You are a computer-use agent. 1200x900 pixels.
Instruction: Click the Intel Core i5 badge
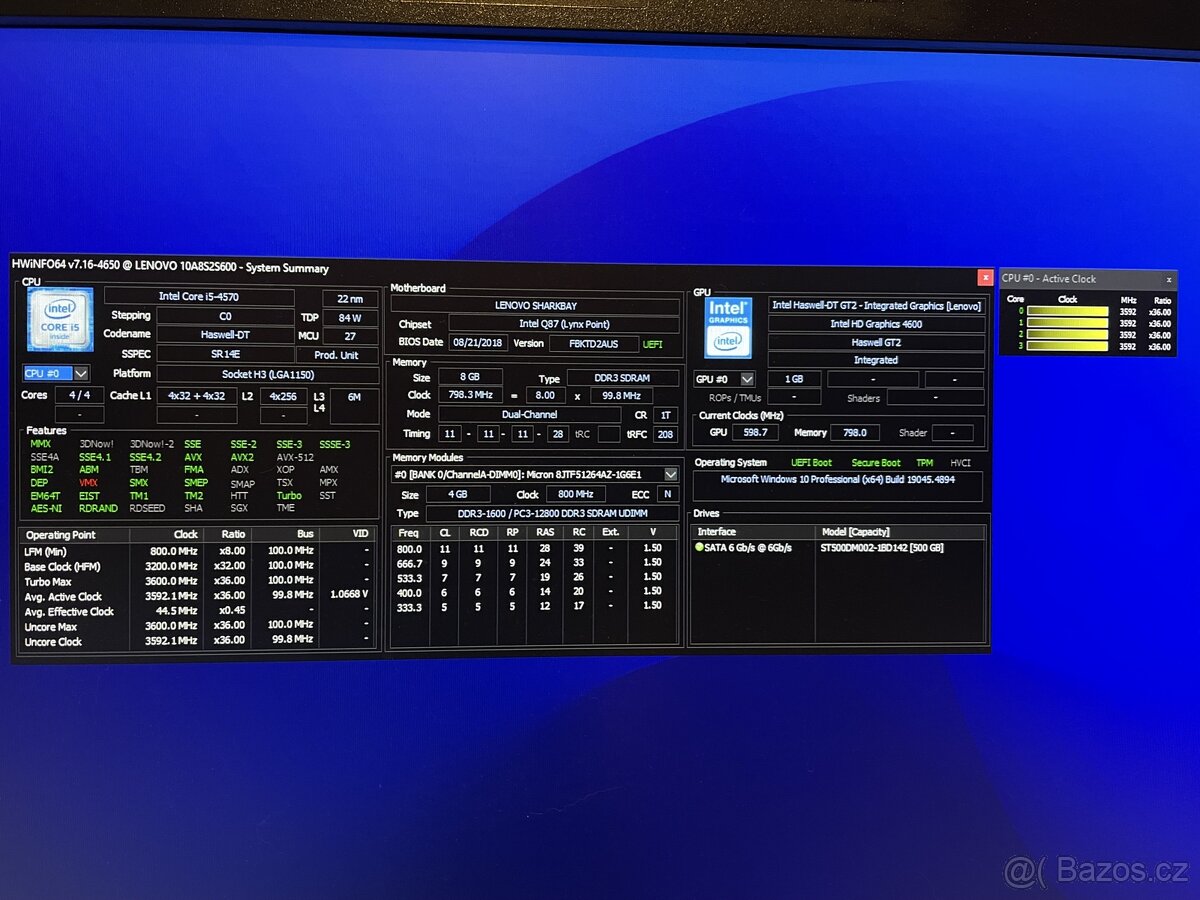click(x=58, y=320)
